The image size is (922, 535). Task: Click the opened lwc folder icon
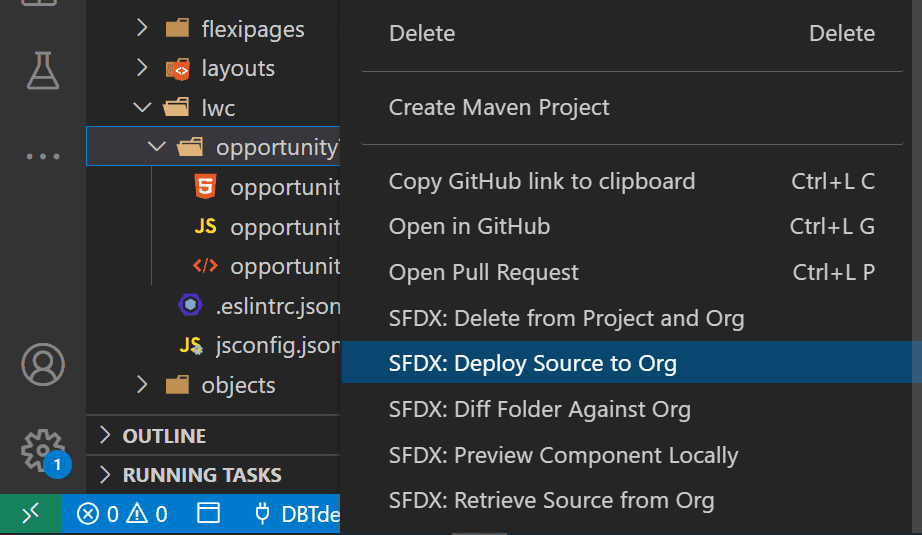coord(176,108)
